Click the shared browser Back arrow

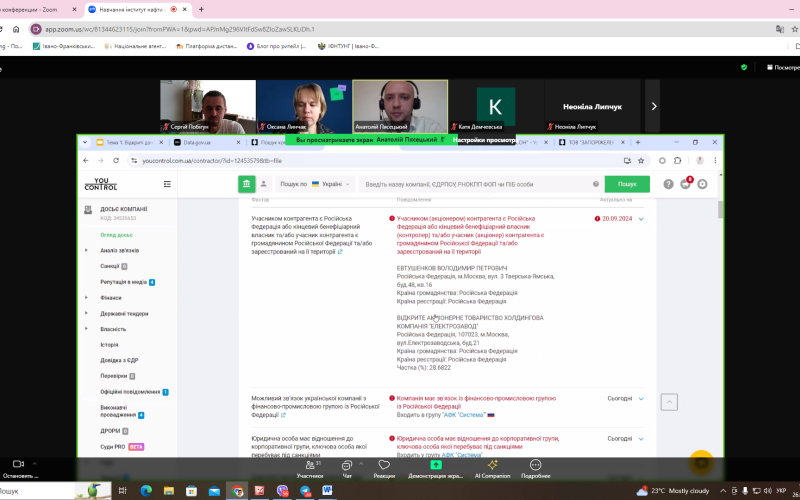pos(86,161)
